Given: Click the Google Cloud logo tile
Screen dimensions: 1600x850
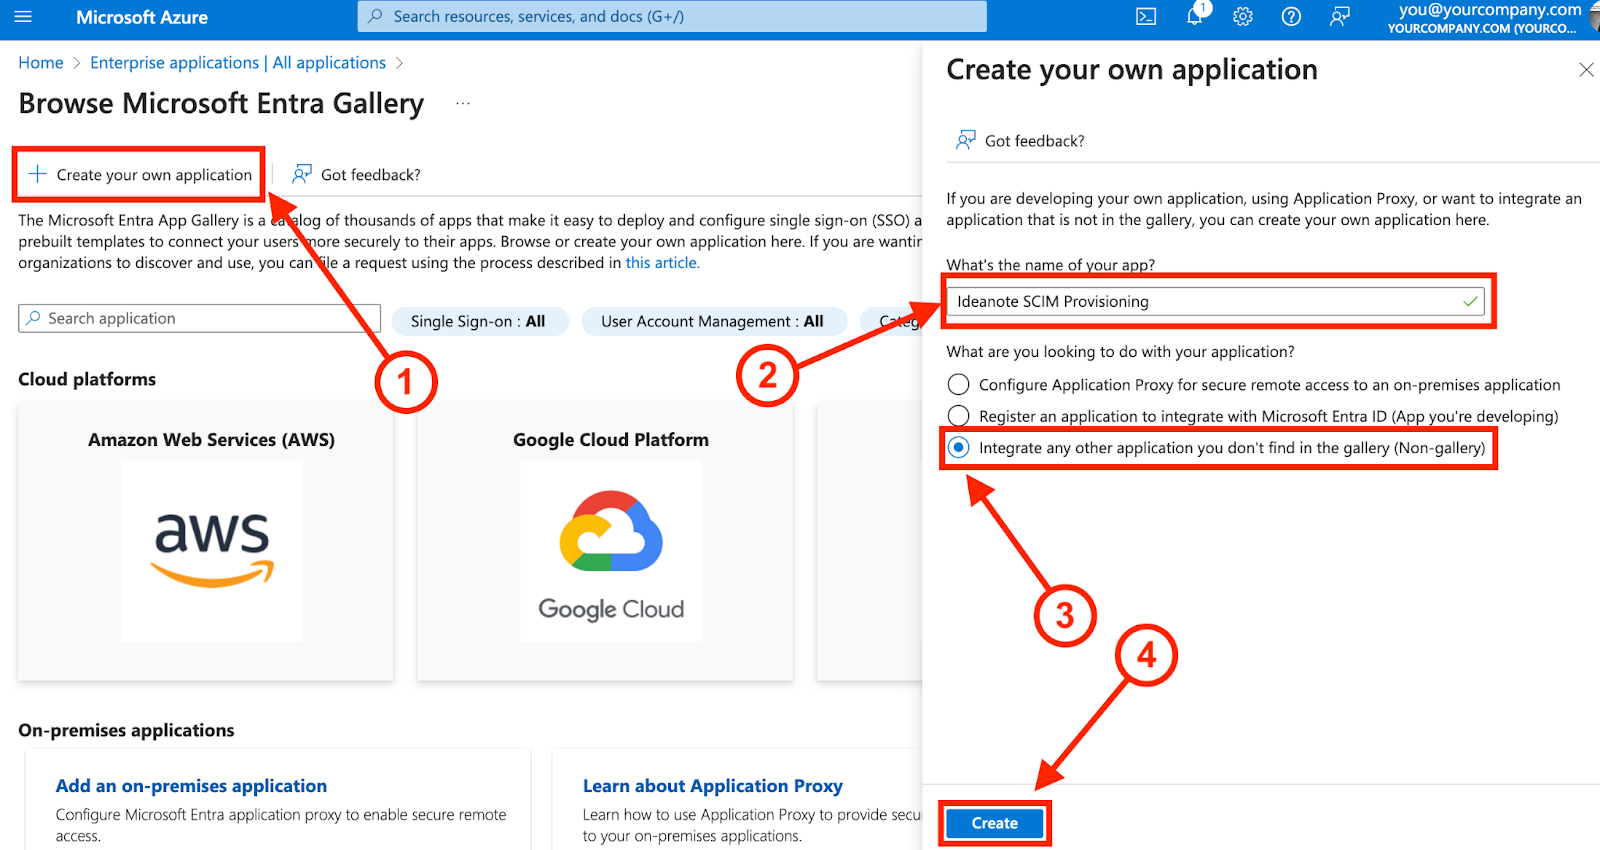Looking at the screenshot, I should (x=611, y=551).
